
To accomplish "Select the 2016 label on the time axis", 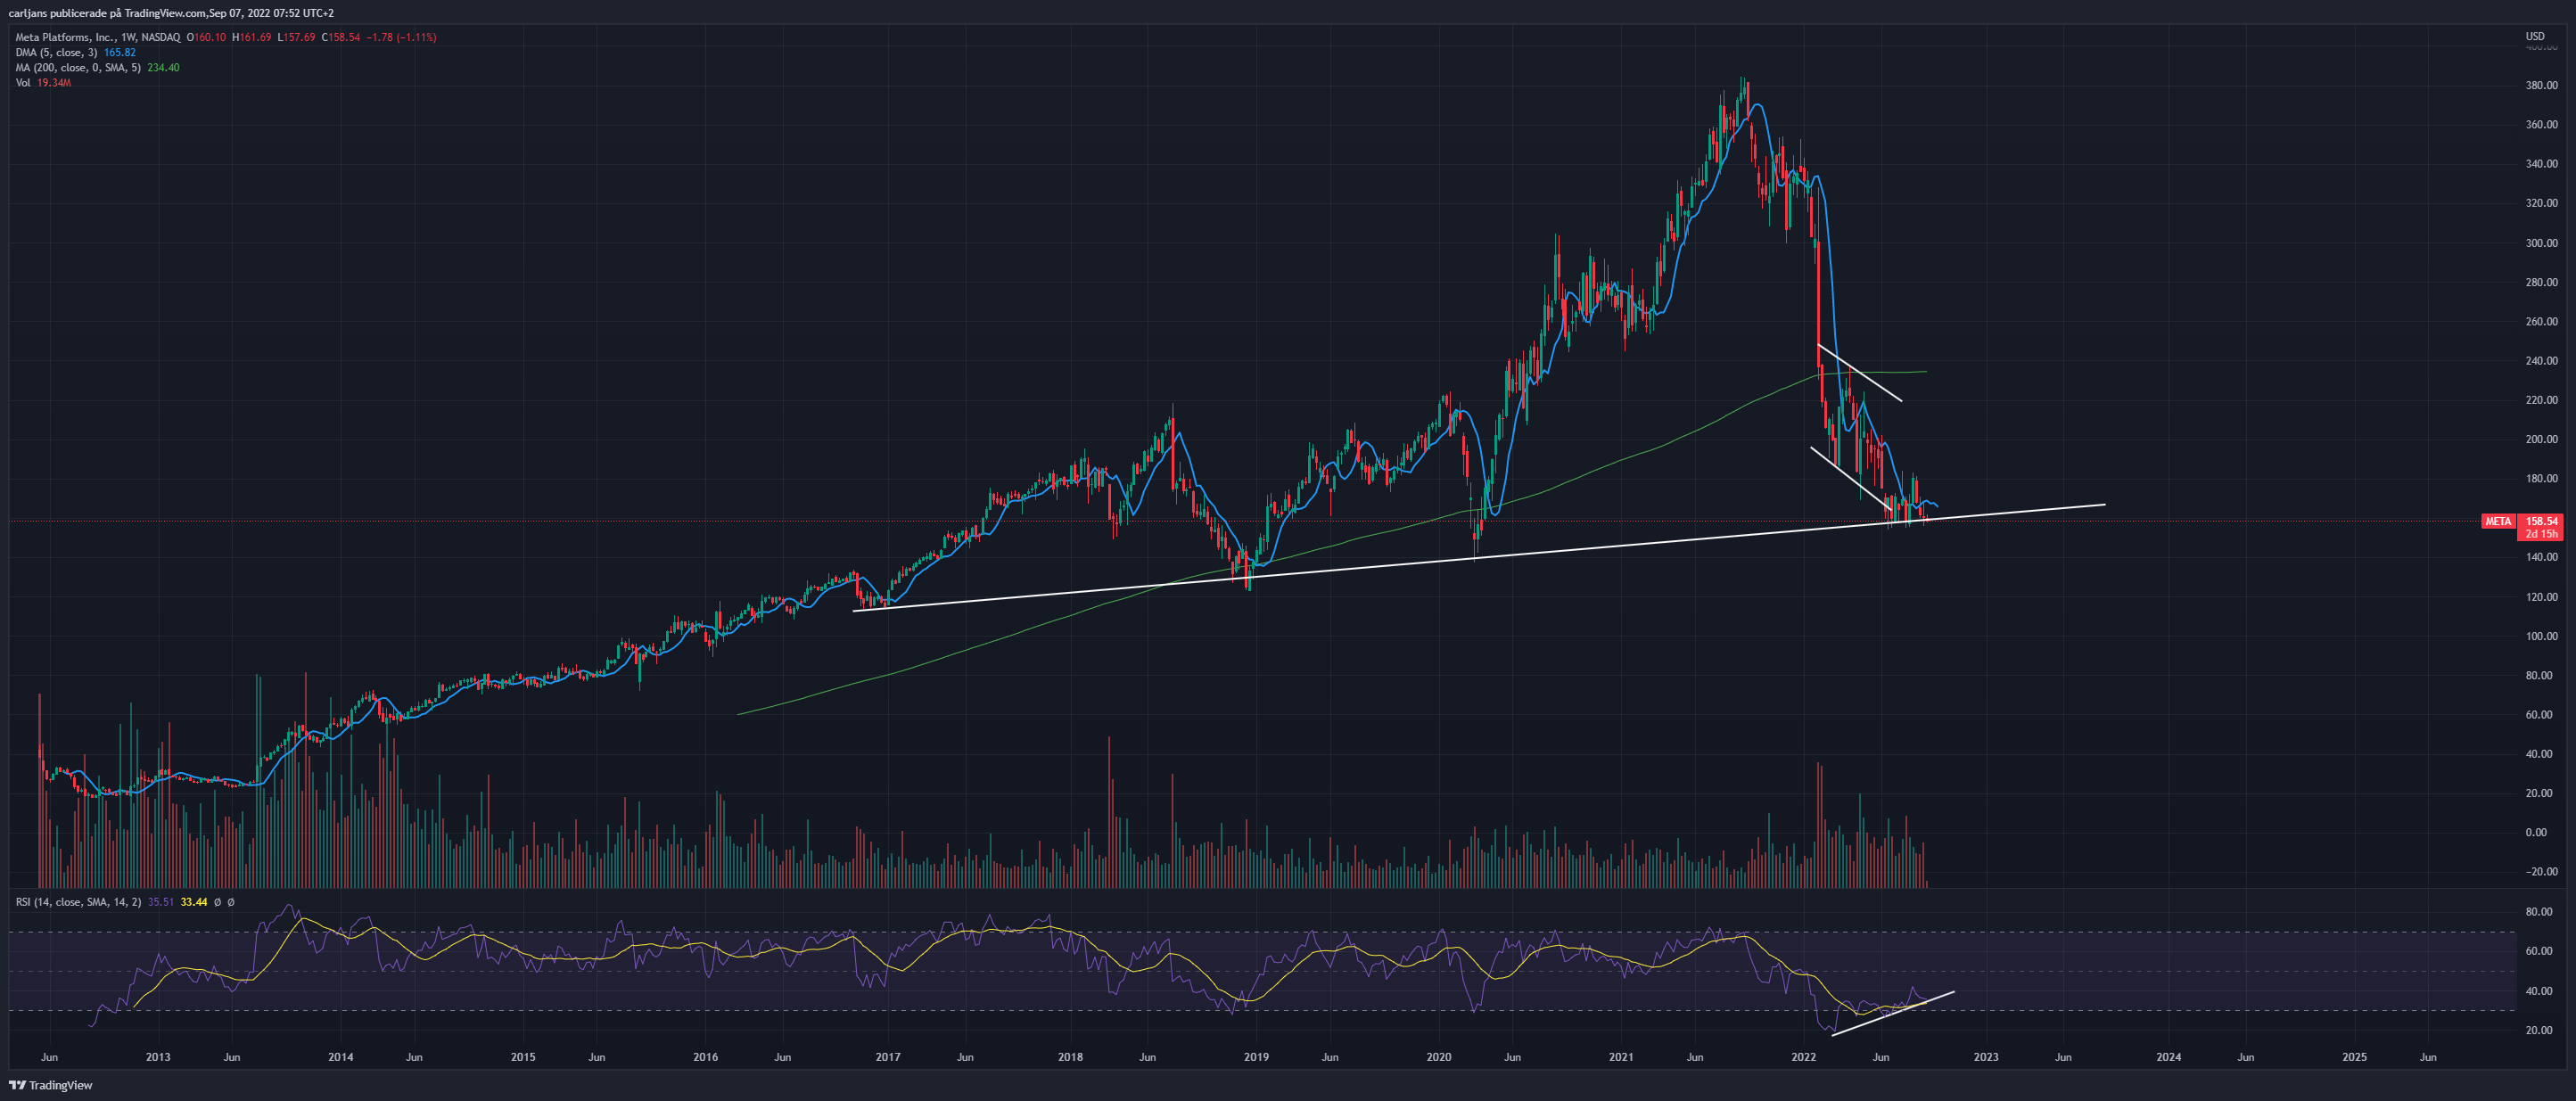I will (x=705, y=1057).
